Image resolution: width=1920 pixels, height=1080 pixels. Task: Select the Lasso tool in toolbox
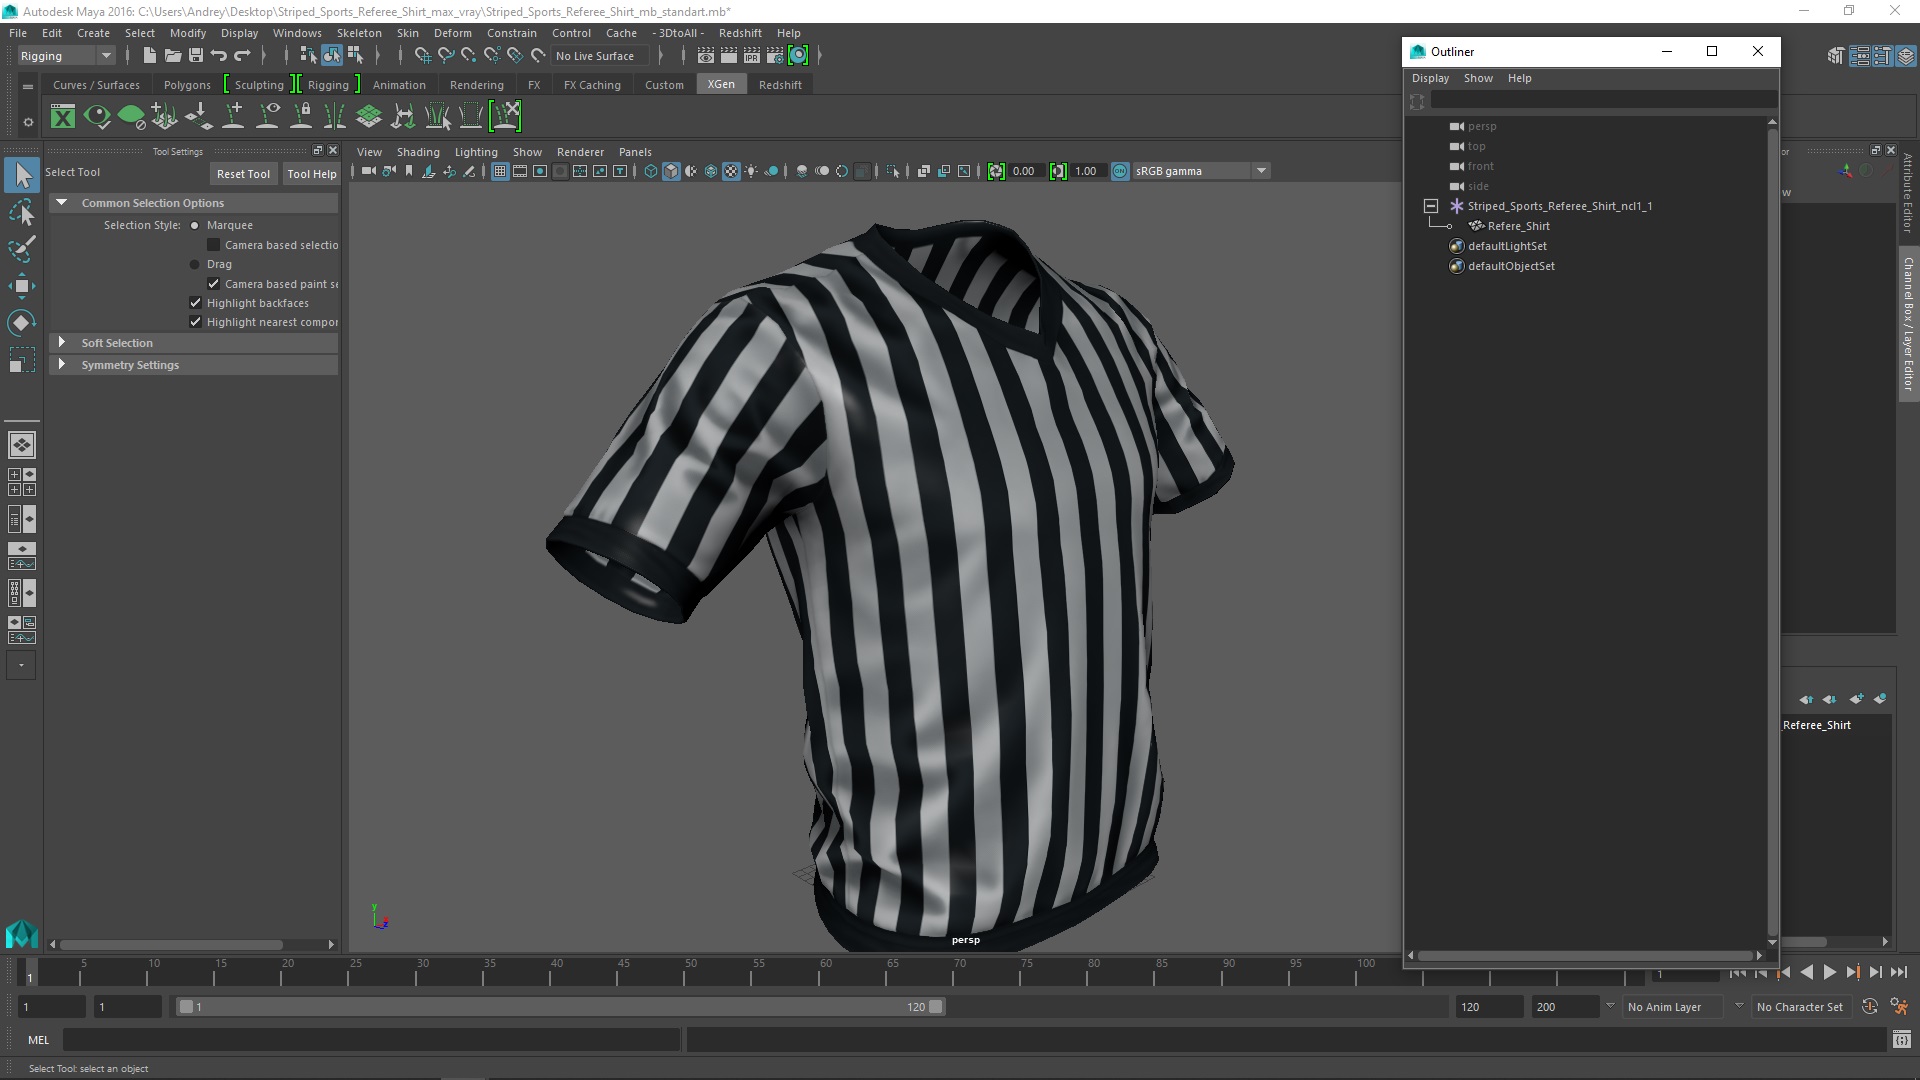(22, 212)
